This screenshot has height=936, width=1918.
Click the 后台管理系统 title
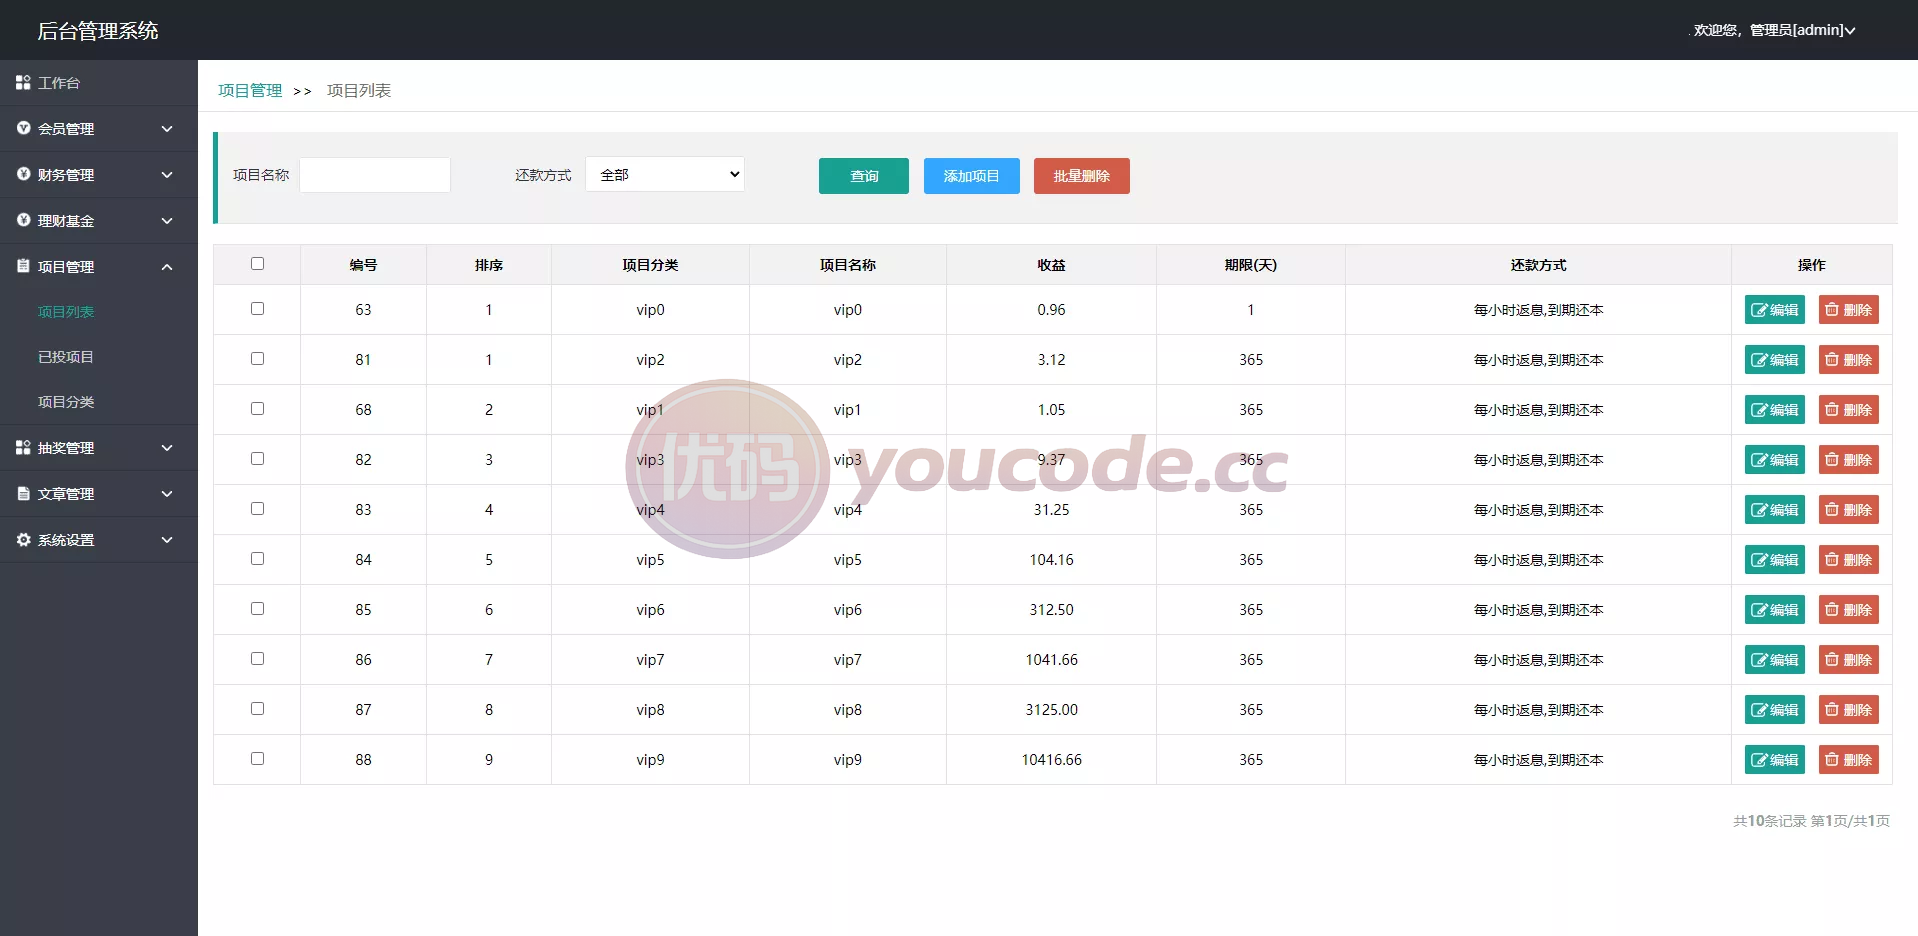[x=98, y=31]
